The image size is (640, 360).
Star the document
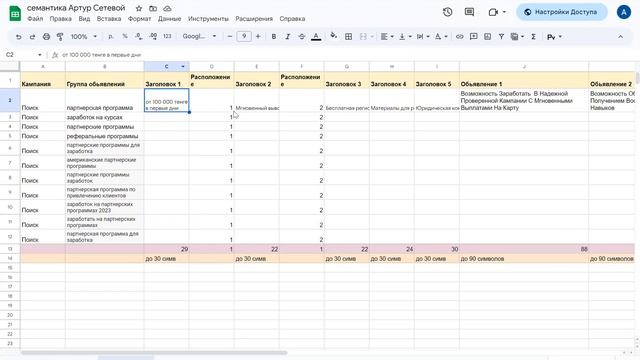tap(139, 8)
